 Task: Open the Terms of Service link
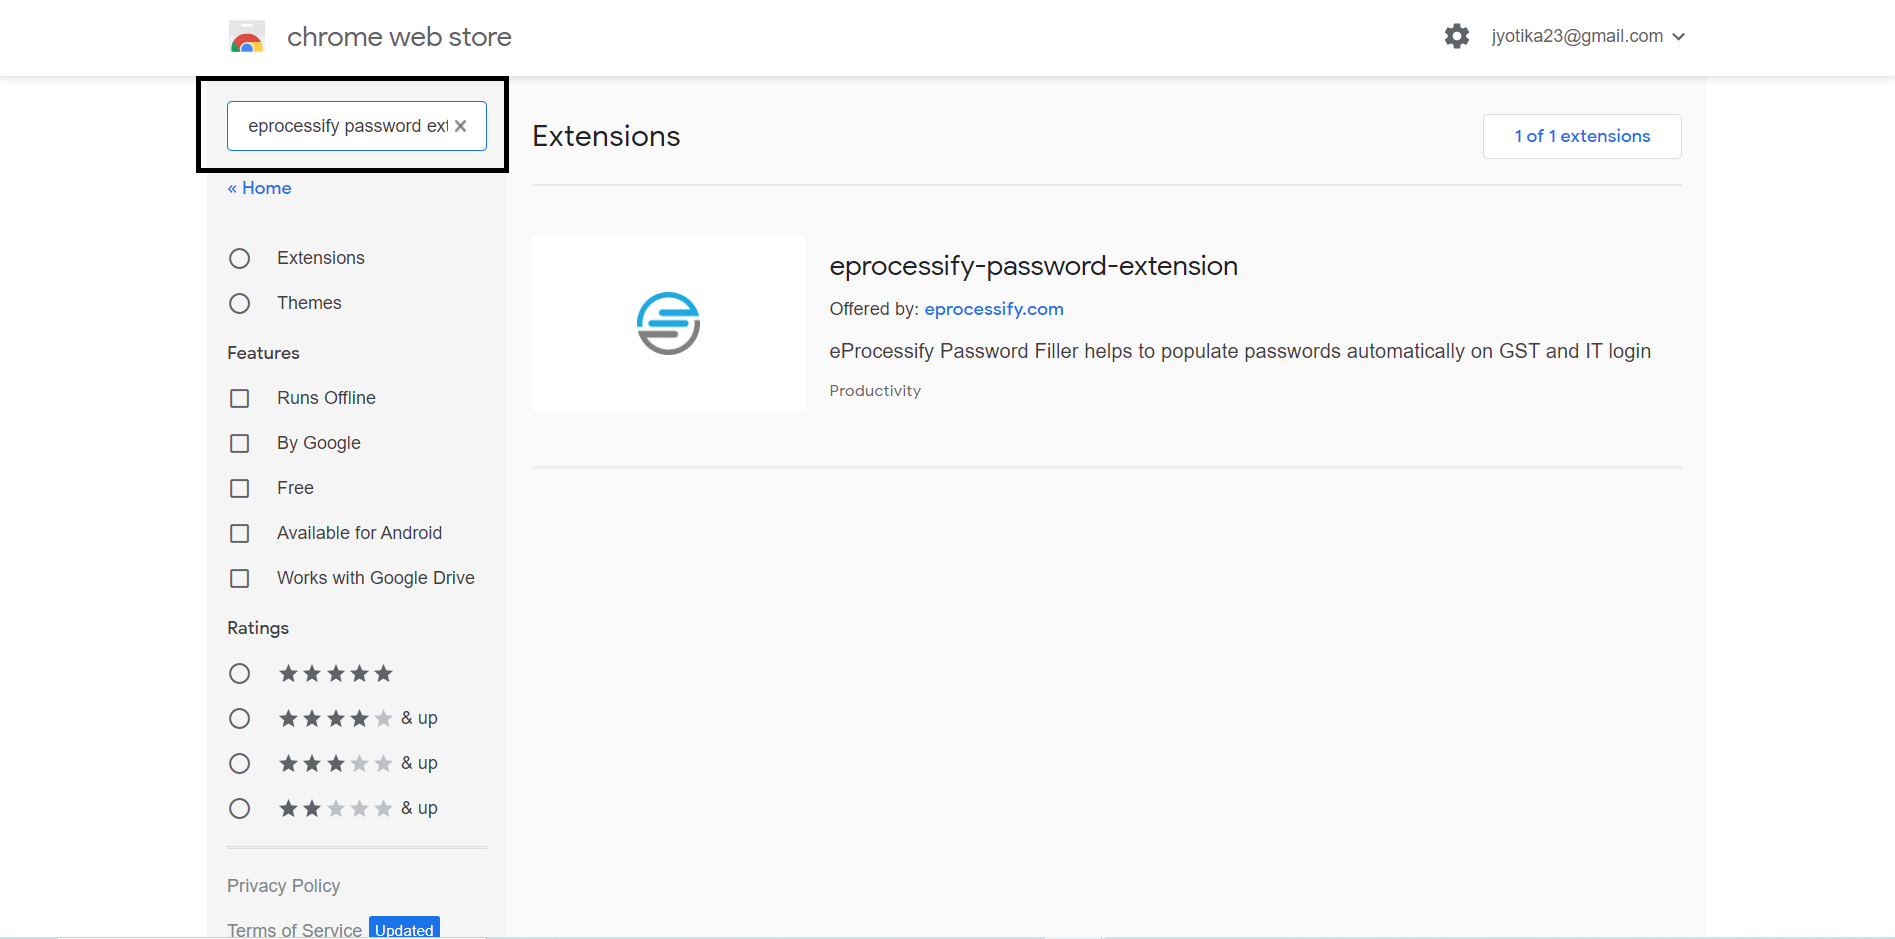pyautogui.click(x=294, y=929)
